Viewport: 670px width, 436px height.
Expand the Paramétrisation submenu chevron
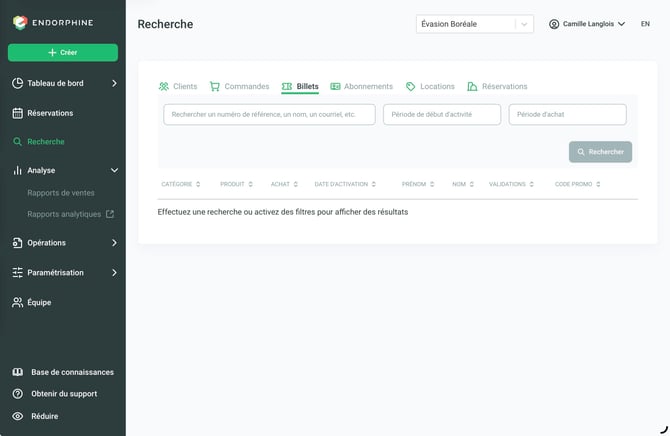[114, 272]
